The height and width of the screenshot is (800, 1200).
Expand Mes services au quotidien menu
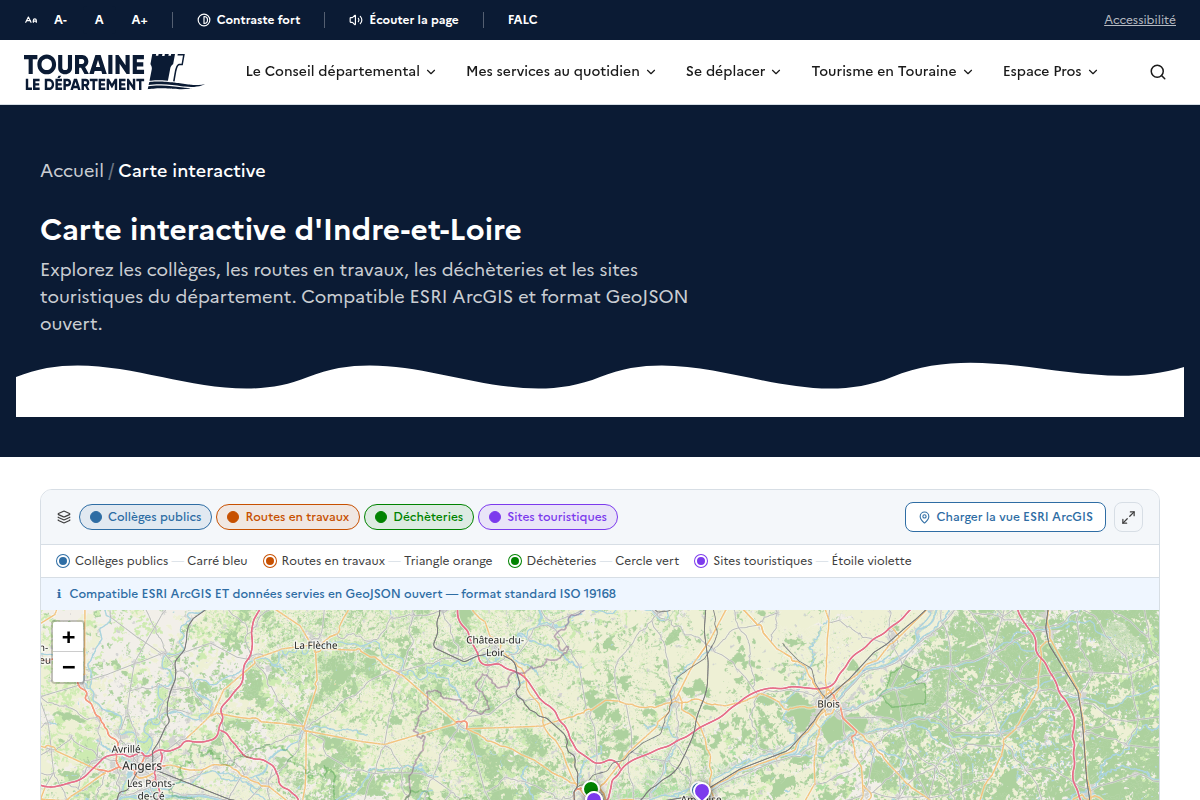coord(561,71)
